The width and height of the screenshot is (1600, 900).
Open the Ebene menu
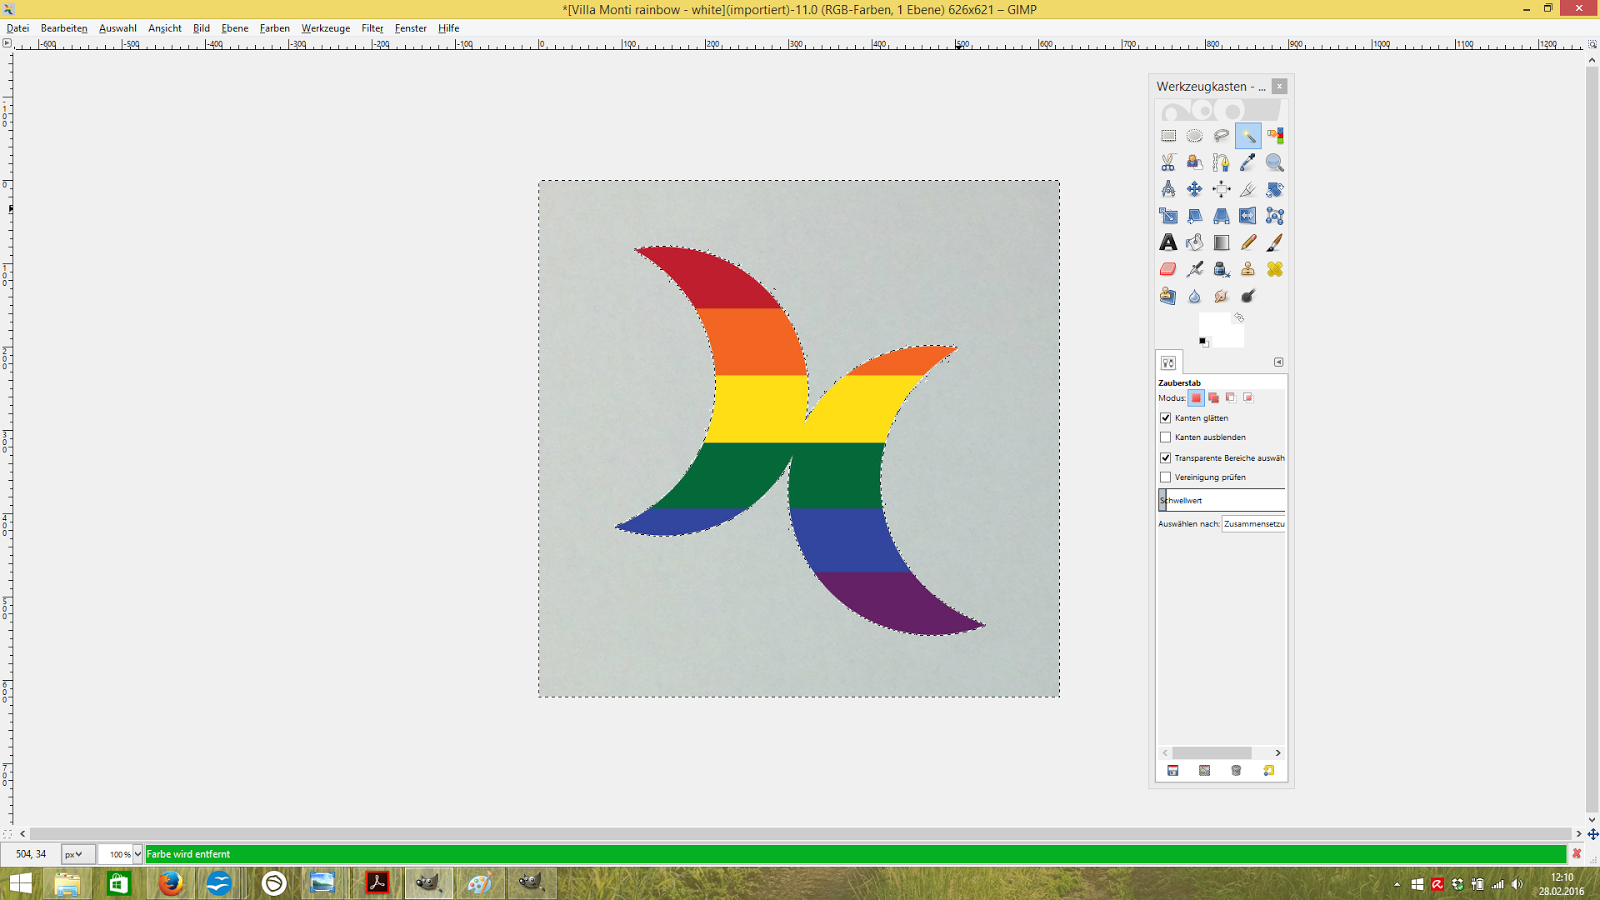pyautogui.click(x=235, y=28)
